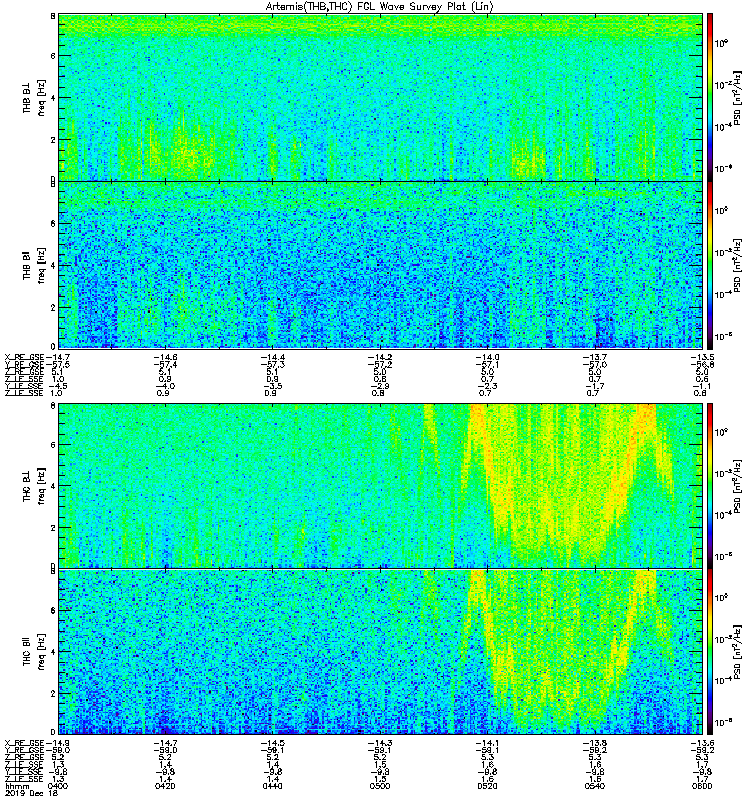Click the THC X_RE_GSE value '-13.6'

pyautogui.click(x=702, y=743)
